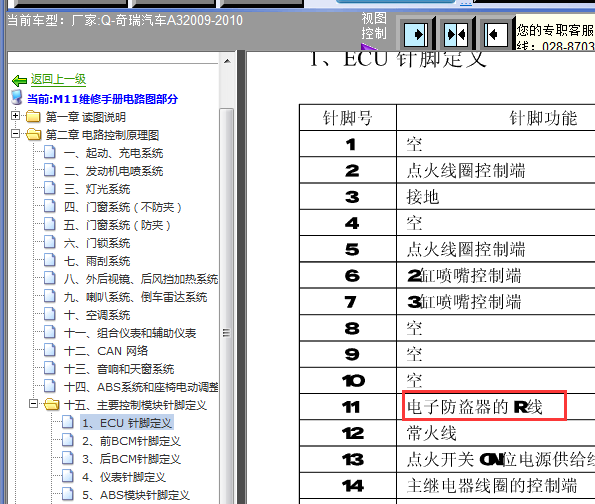Click pin 14 主继电器线圈的控制端 cell
Screen dimensions: 595x504
pyautogui.click(x=496, y=485)
